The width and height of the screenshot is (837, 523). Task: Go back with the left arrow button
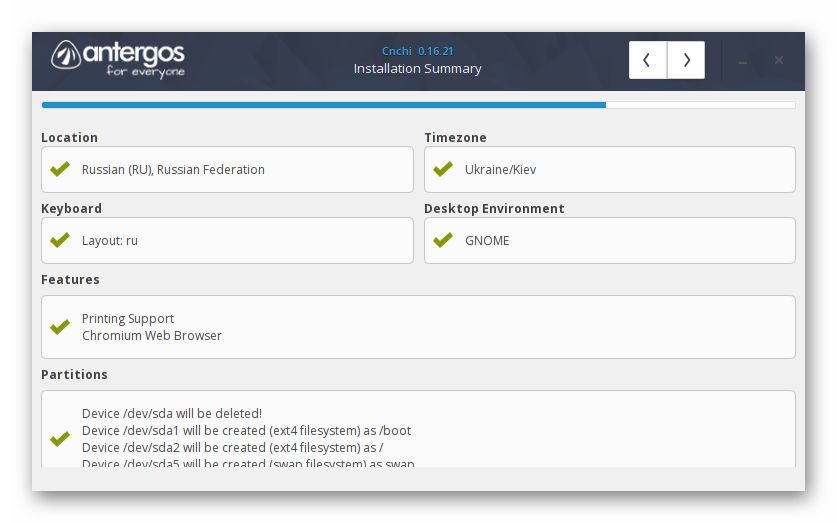click(648, 60)
